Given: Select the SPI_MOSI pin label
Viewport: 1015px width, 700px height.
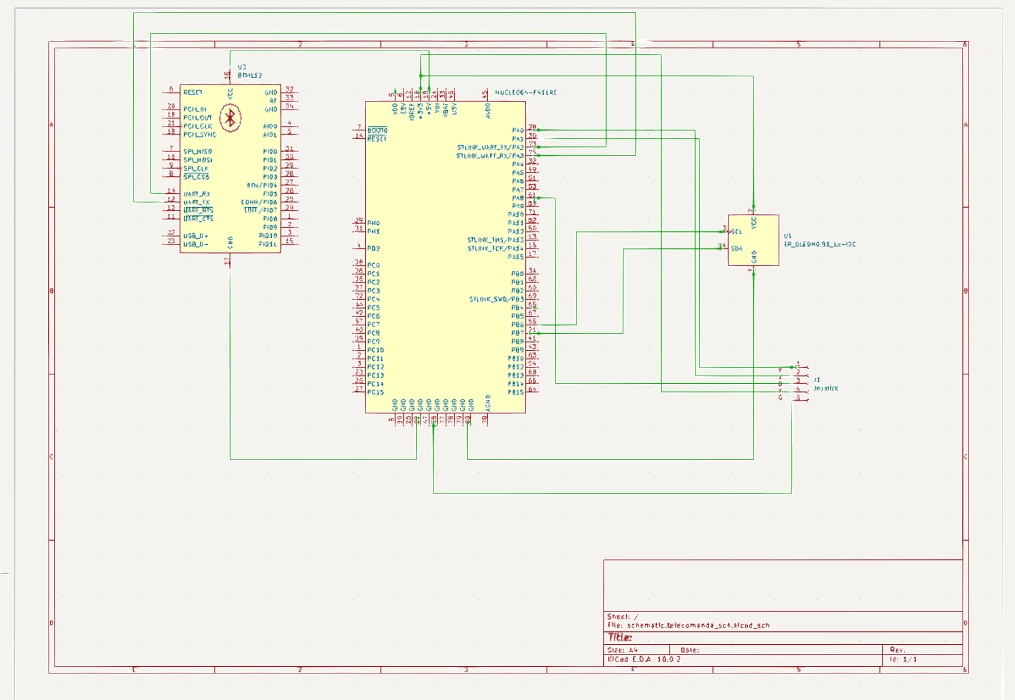Looking at the screenshot, I should tap(197, 160).
